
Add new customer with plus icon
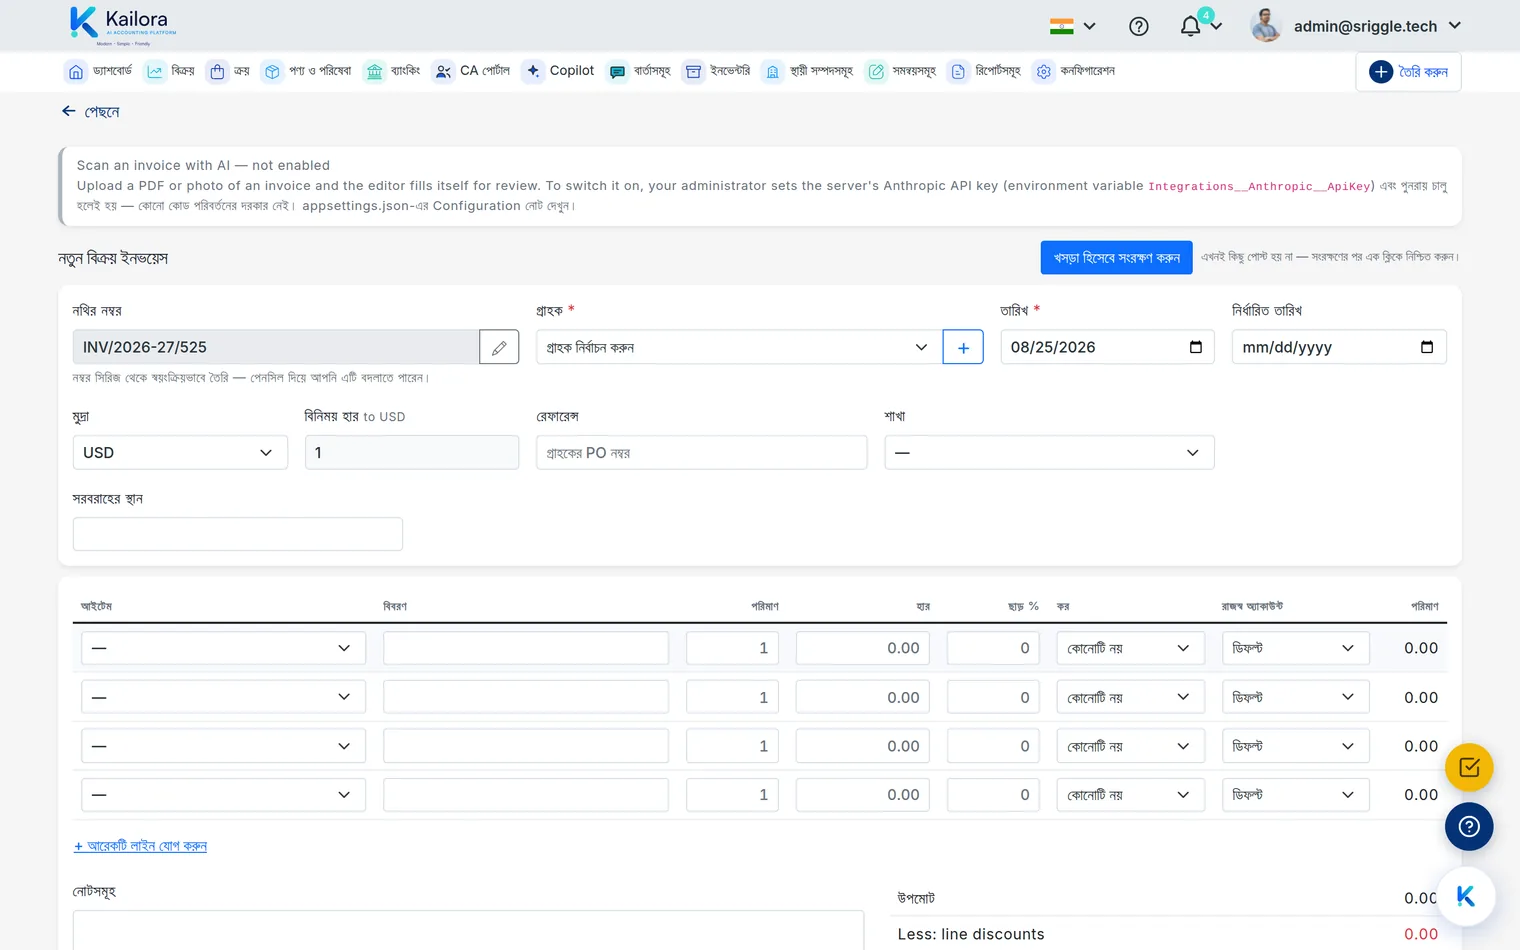click(963, 347)
